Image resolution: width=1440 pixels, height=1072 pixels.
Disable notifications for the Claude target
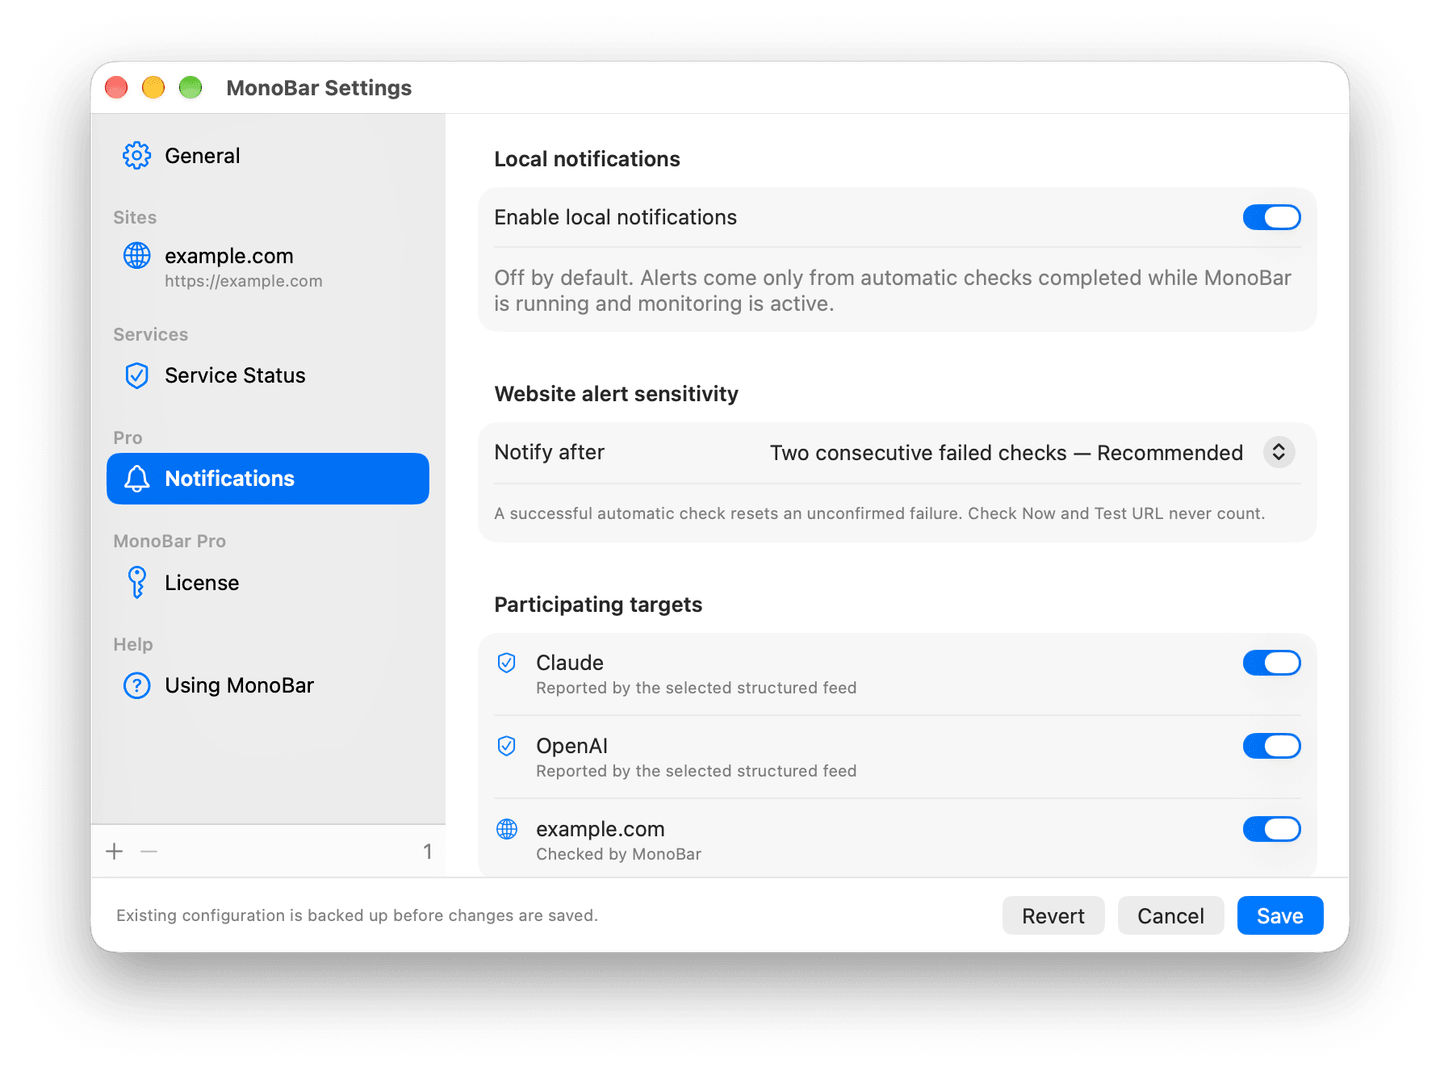[1272, 663]
